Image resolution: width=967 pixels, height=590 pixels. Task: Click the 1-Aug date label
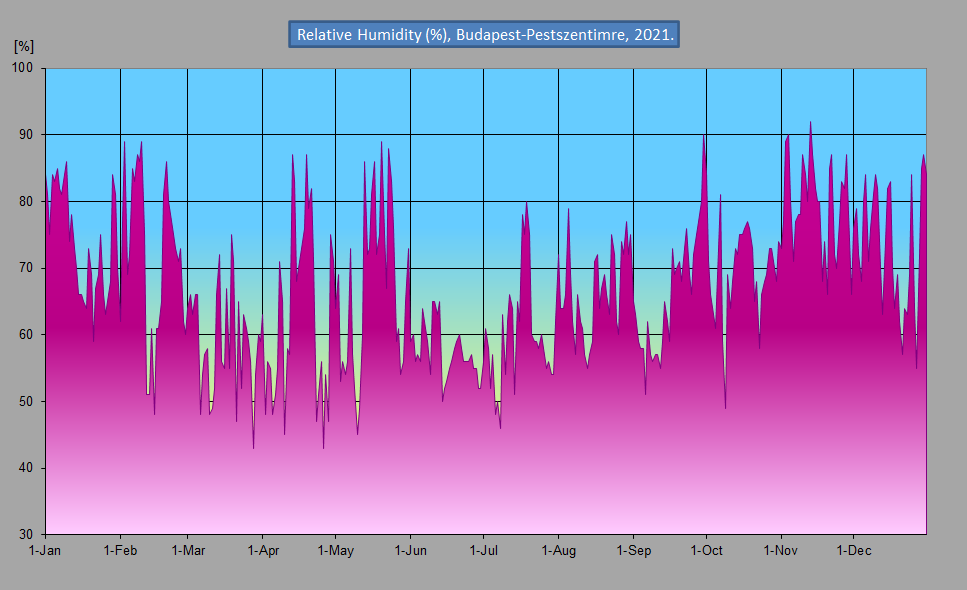(558, 550)
